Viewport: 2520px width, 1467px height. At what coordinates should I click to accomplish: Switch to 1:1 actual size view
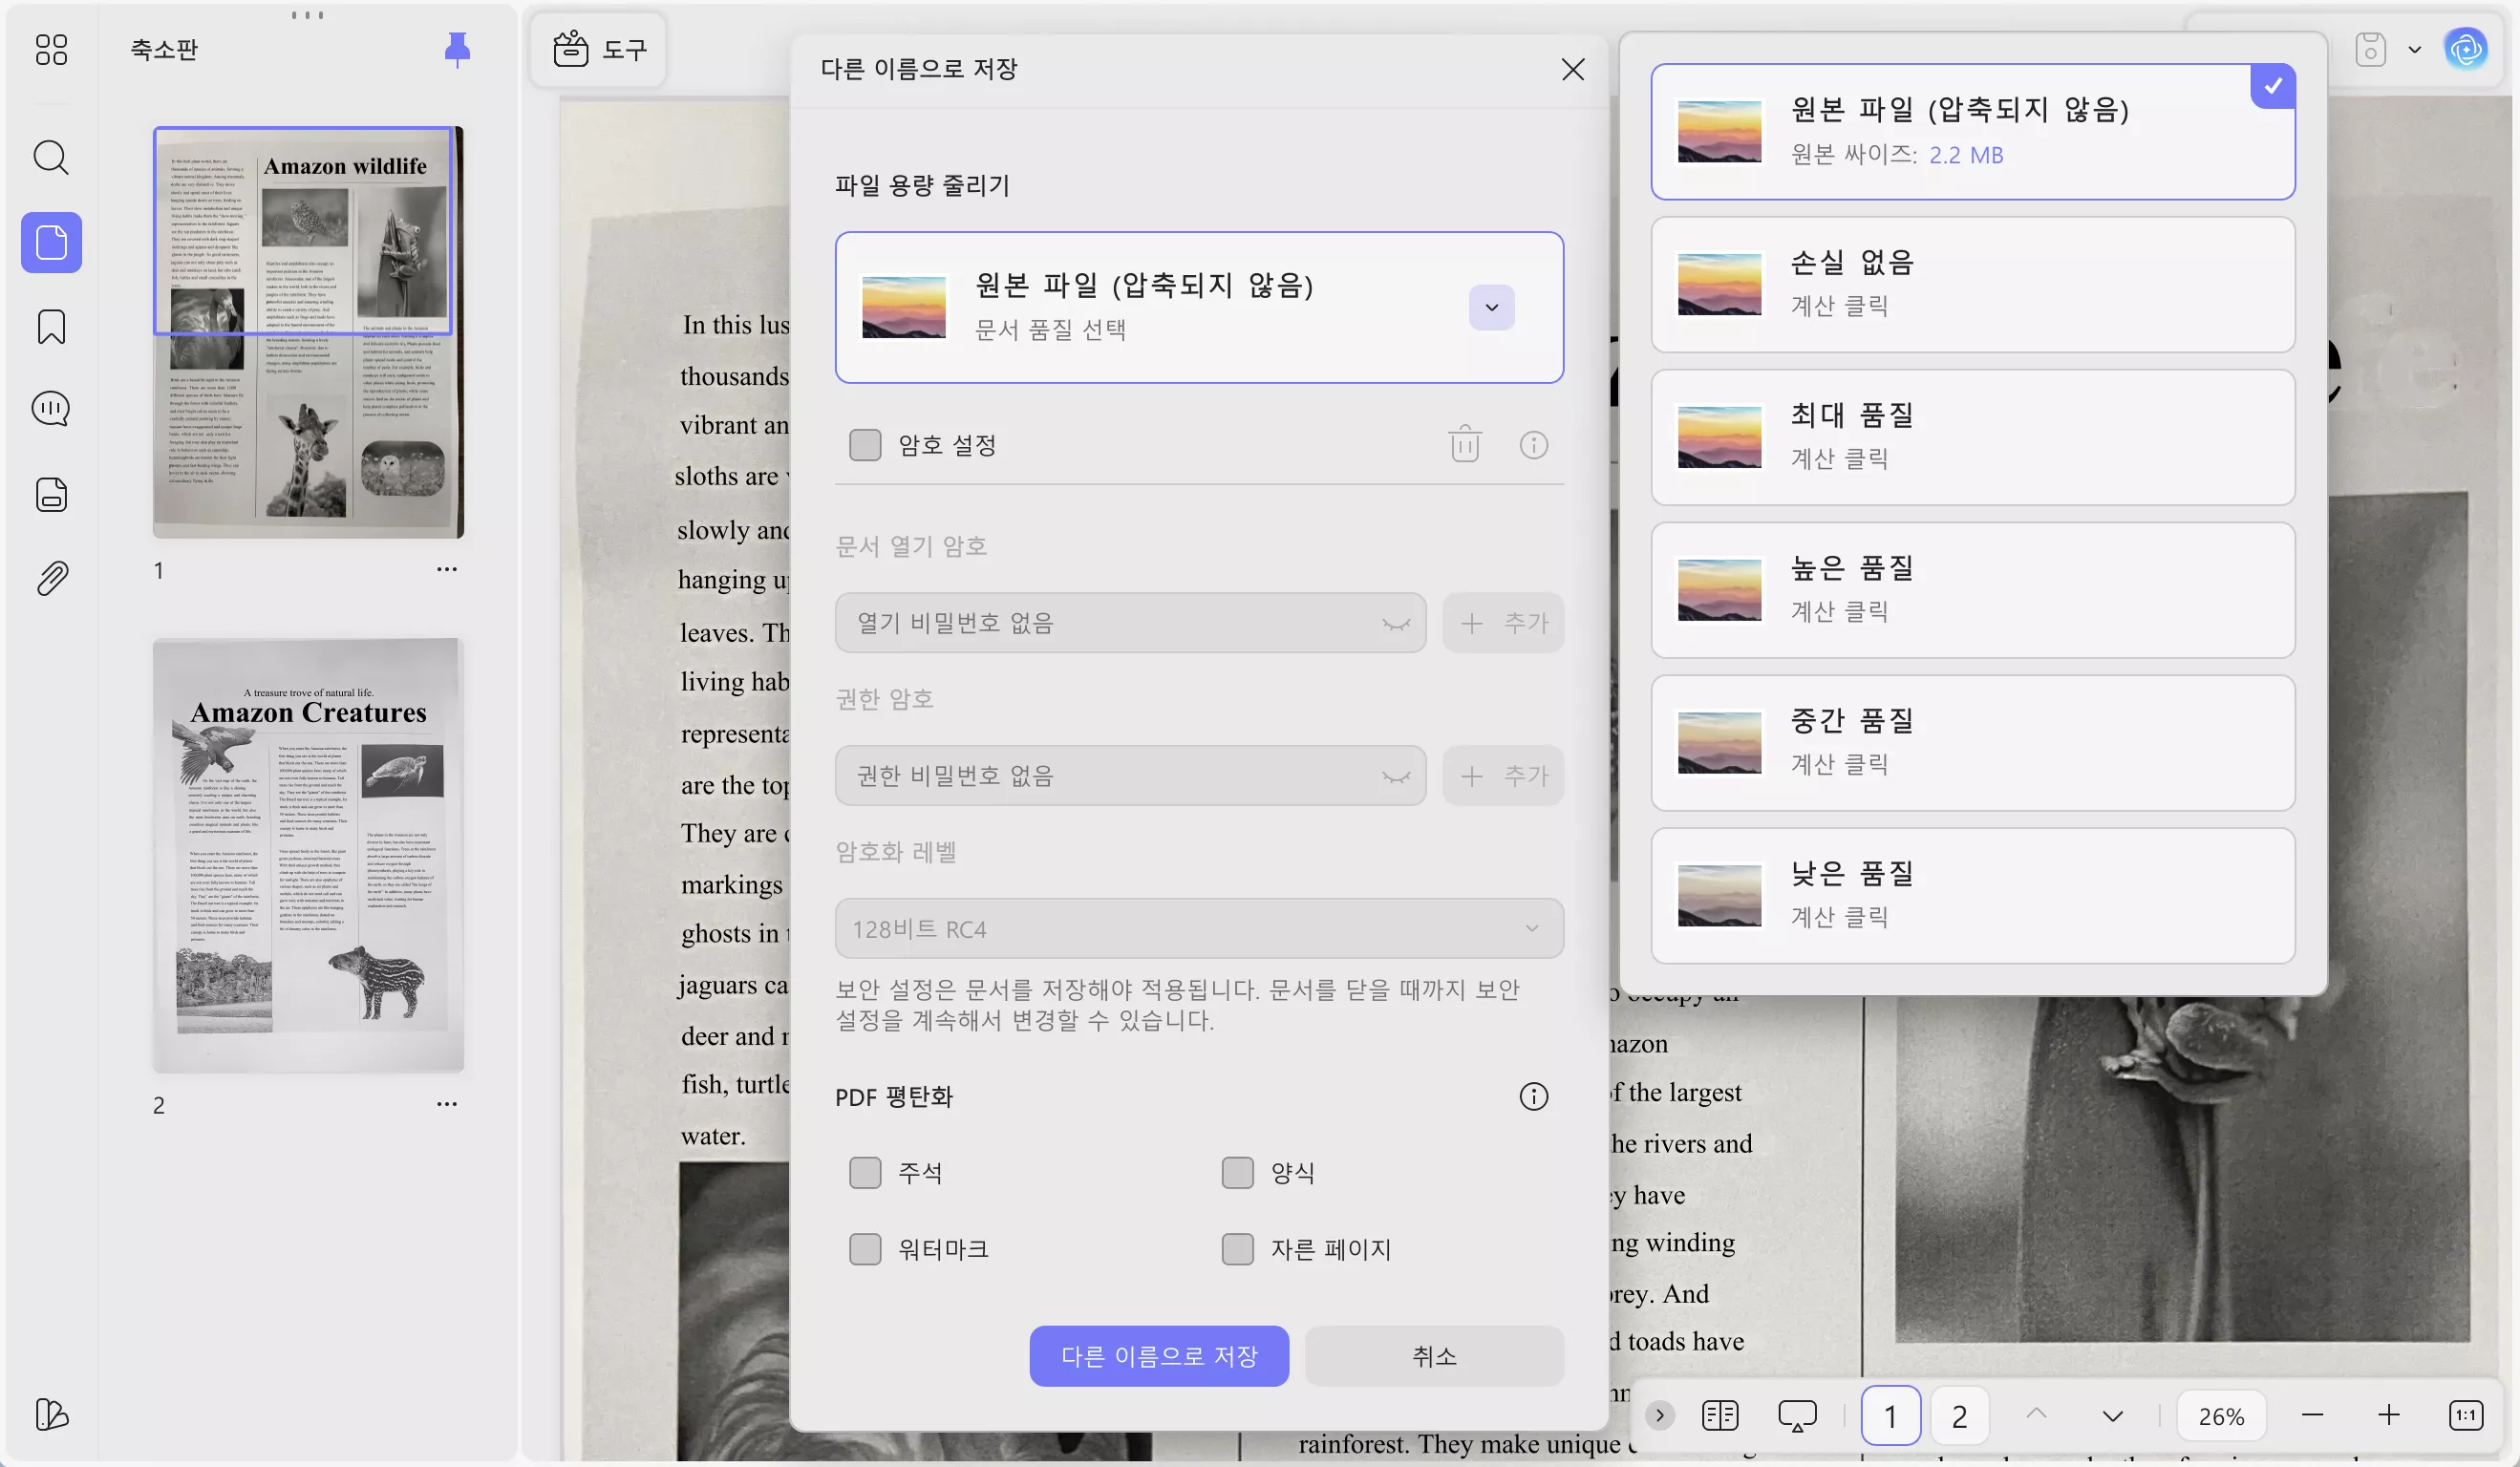pos(2466,1415)
